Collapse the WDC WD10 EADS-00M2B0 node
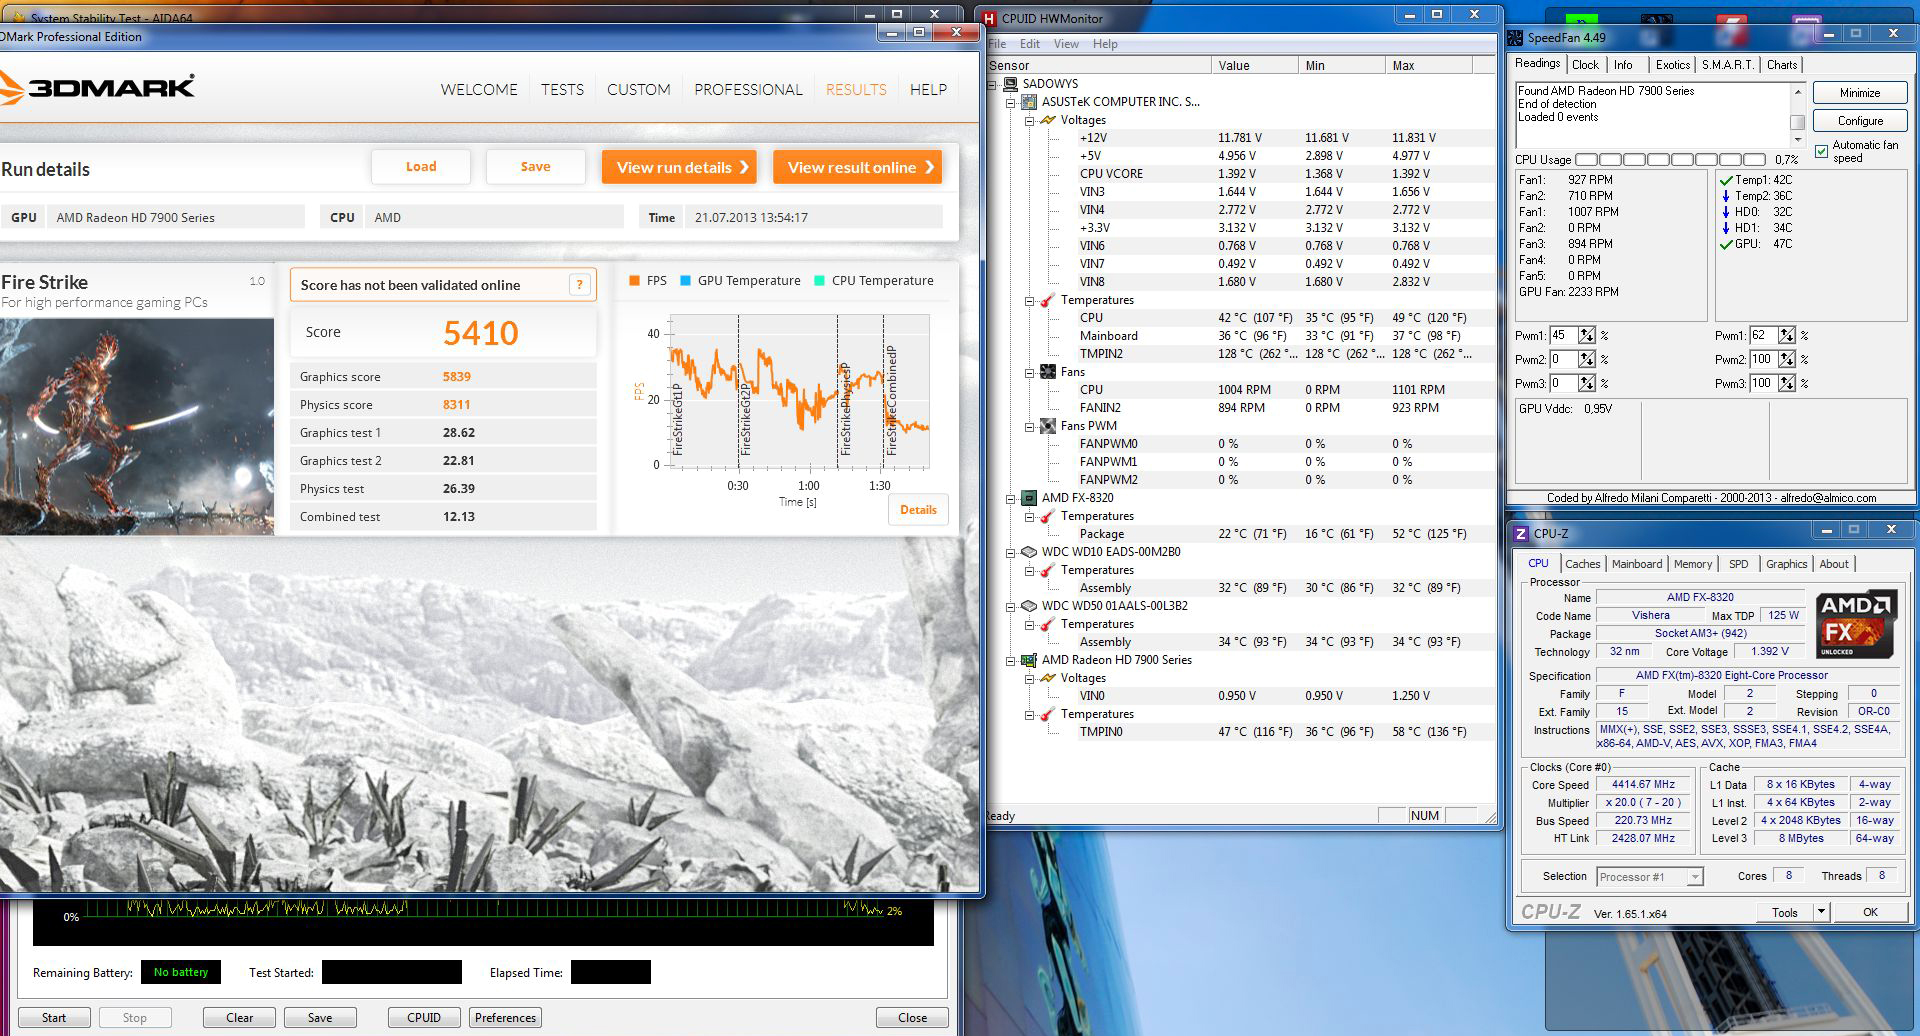Screen dimensions: 1920x1036 pos(1010,552)
